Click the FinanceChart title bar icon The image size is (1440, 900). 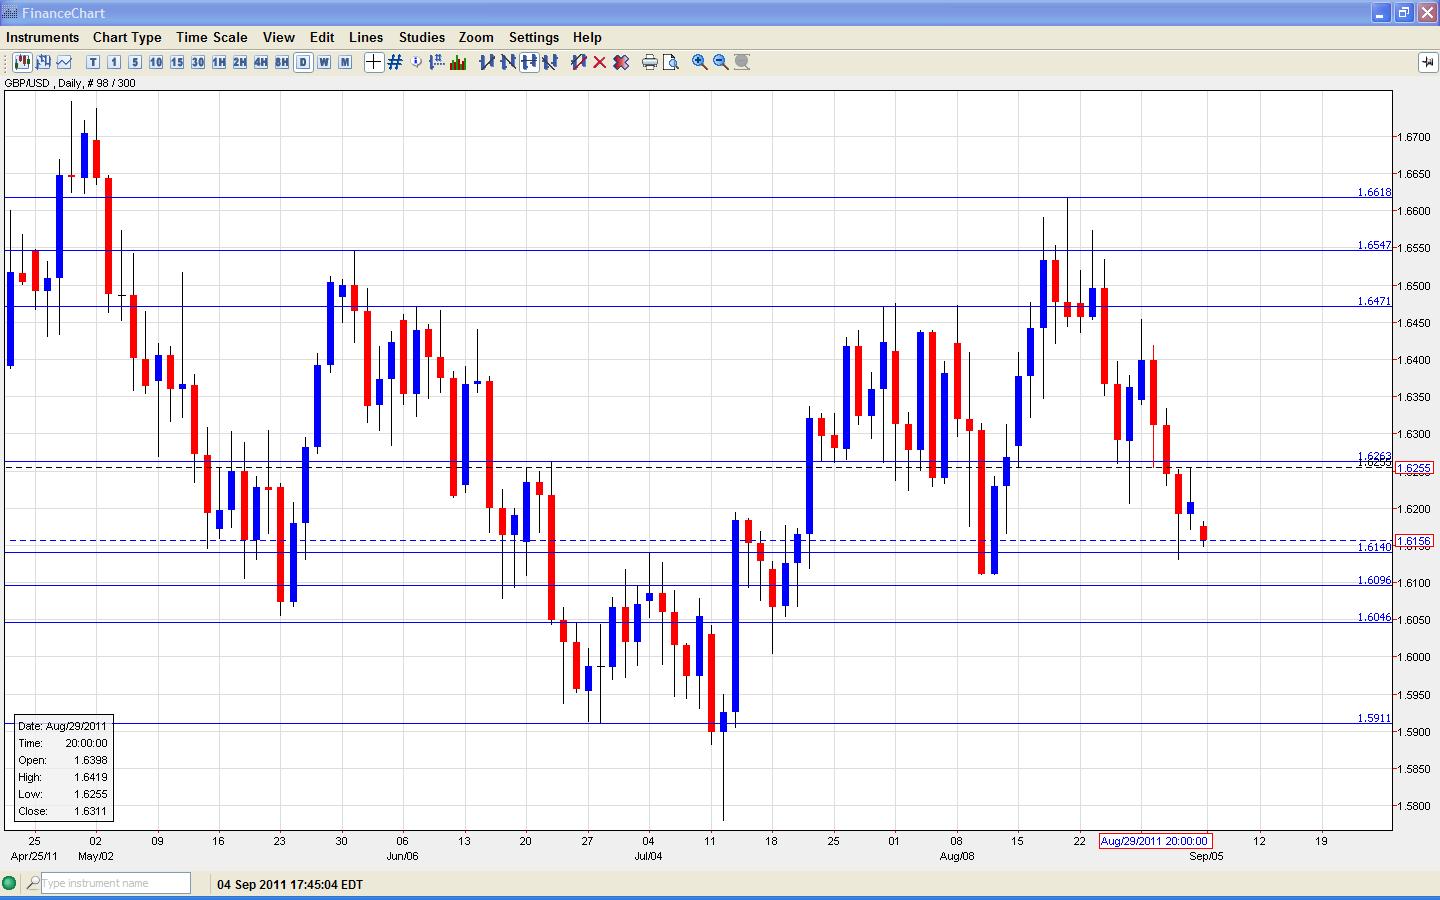pos(10,13)
